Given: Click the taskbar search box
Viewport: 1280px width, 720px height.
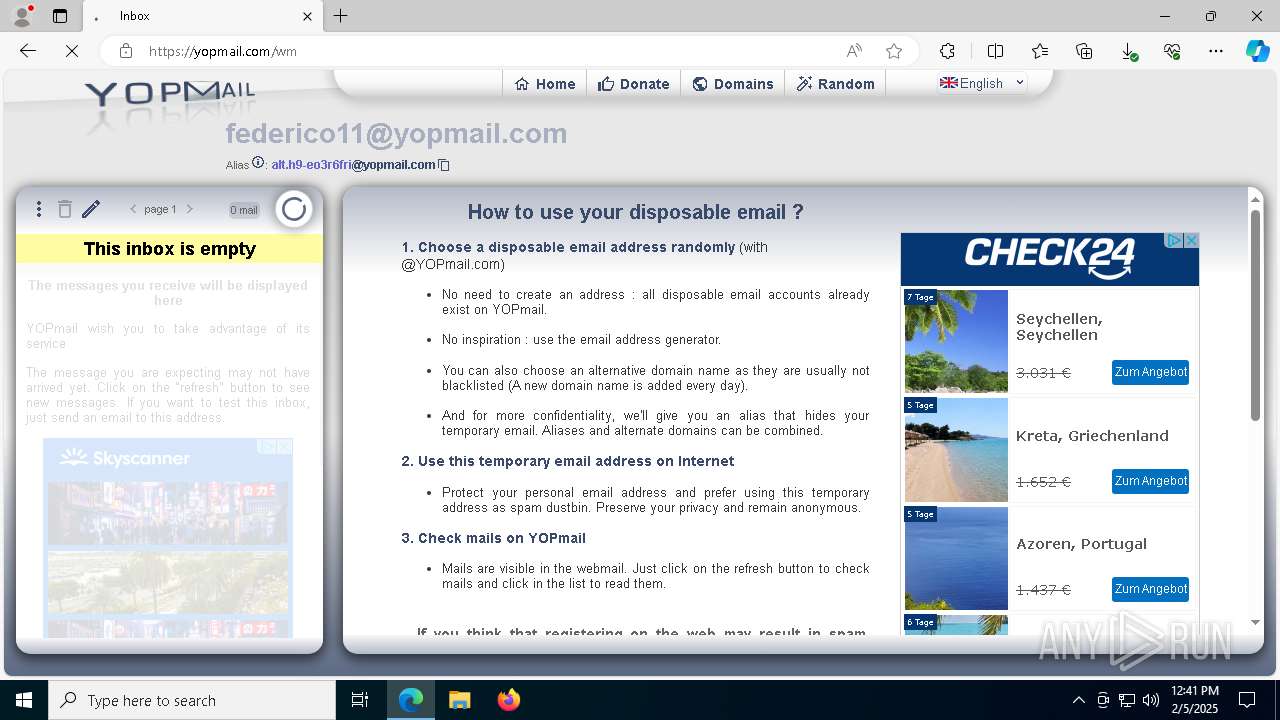Looking at the screenshot, I should coord(192,700).
